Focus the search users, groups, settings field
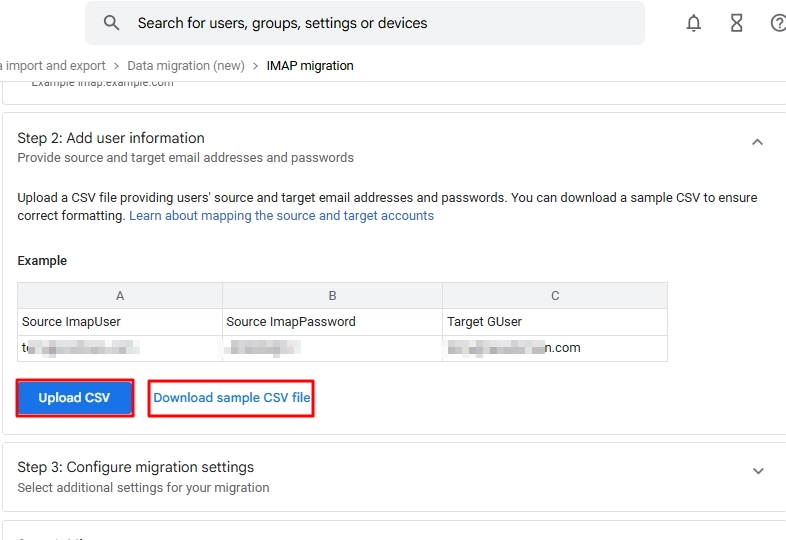 click(364, 23)
